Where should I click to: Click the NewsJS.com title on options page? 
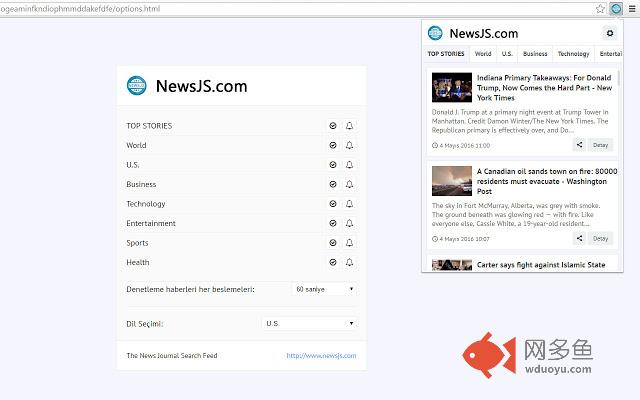pyautogui.click(x=202, y=86)
